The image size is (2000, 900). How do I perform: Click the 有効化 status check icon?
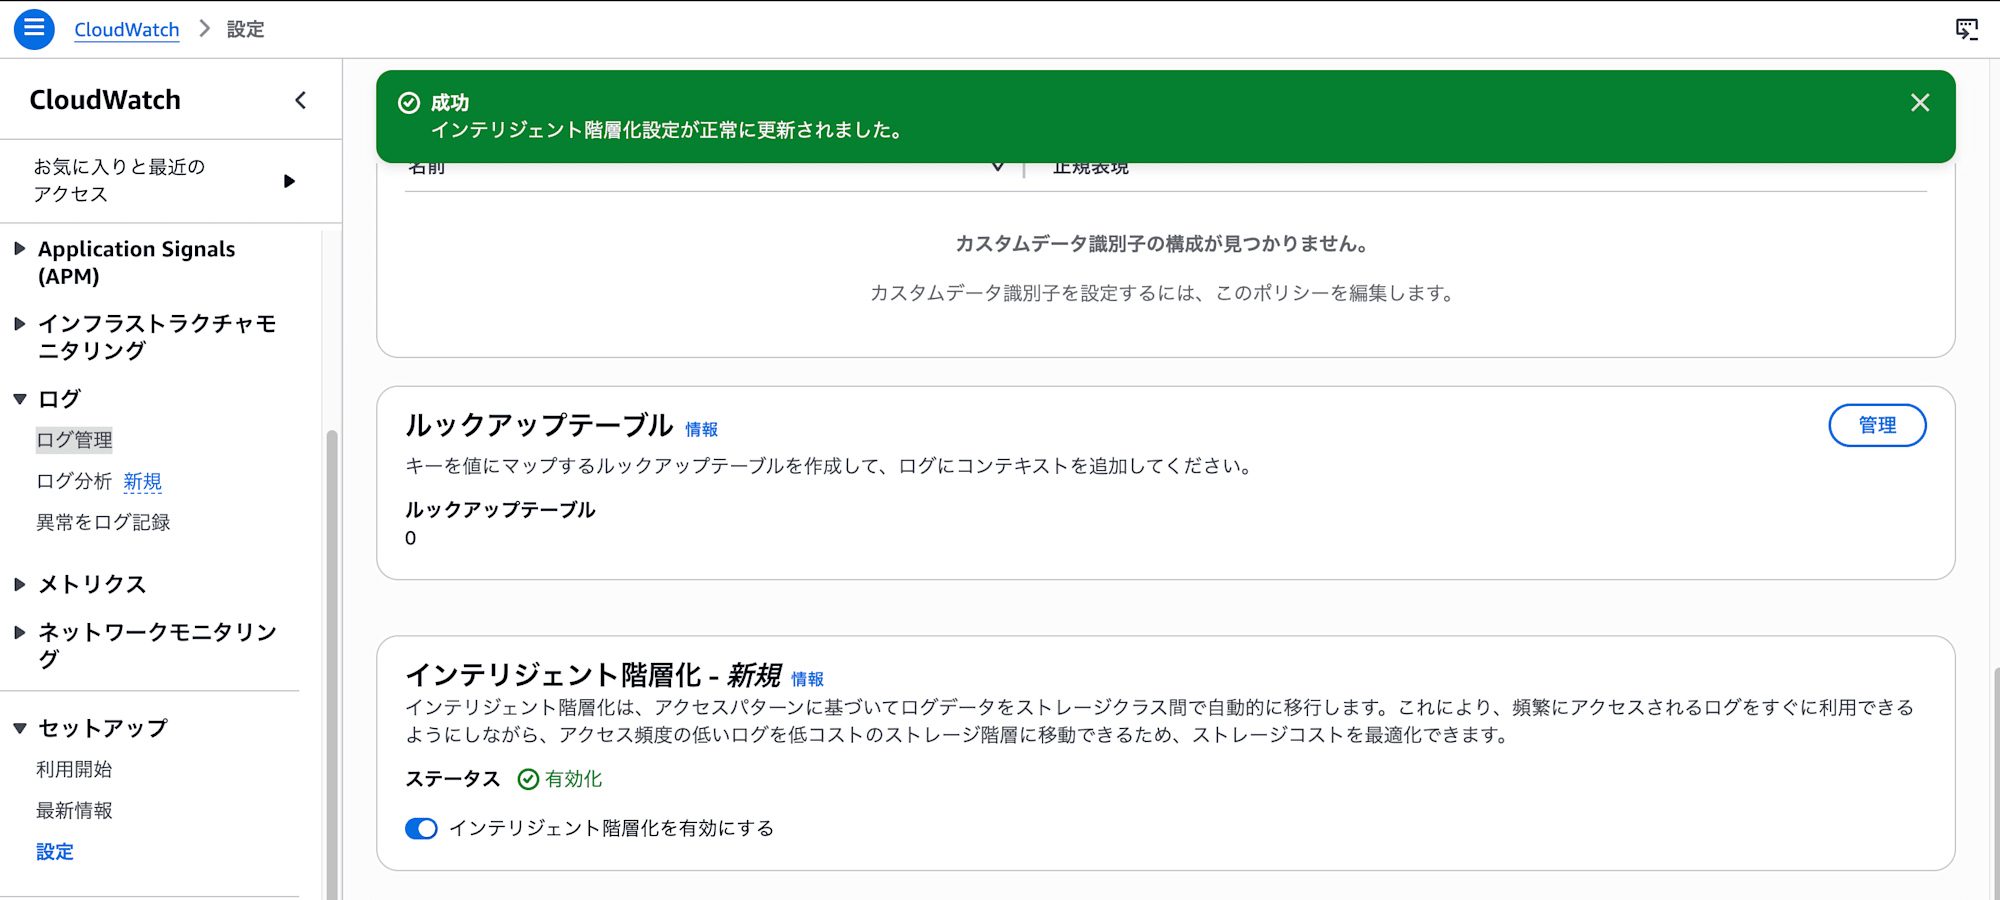(x=528, y=779)
